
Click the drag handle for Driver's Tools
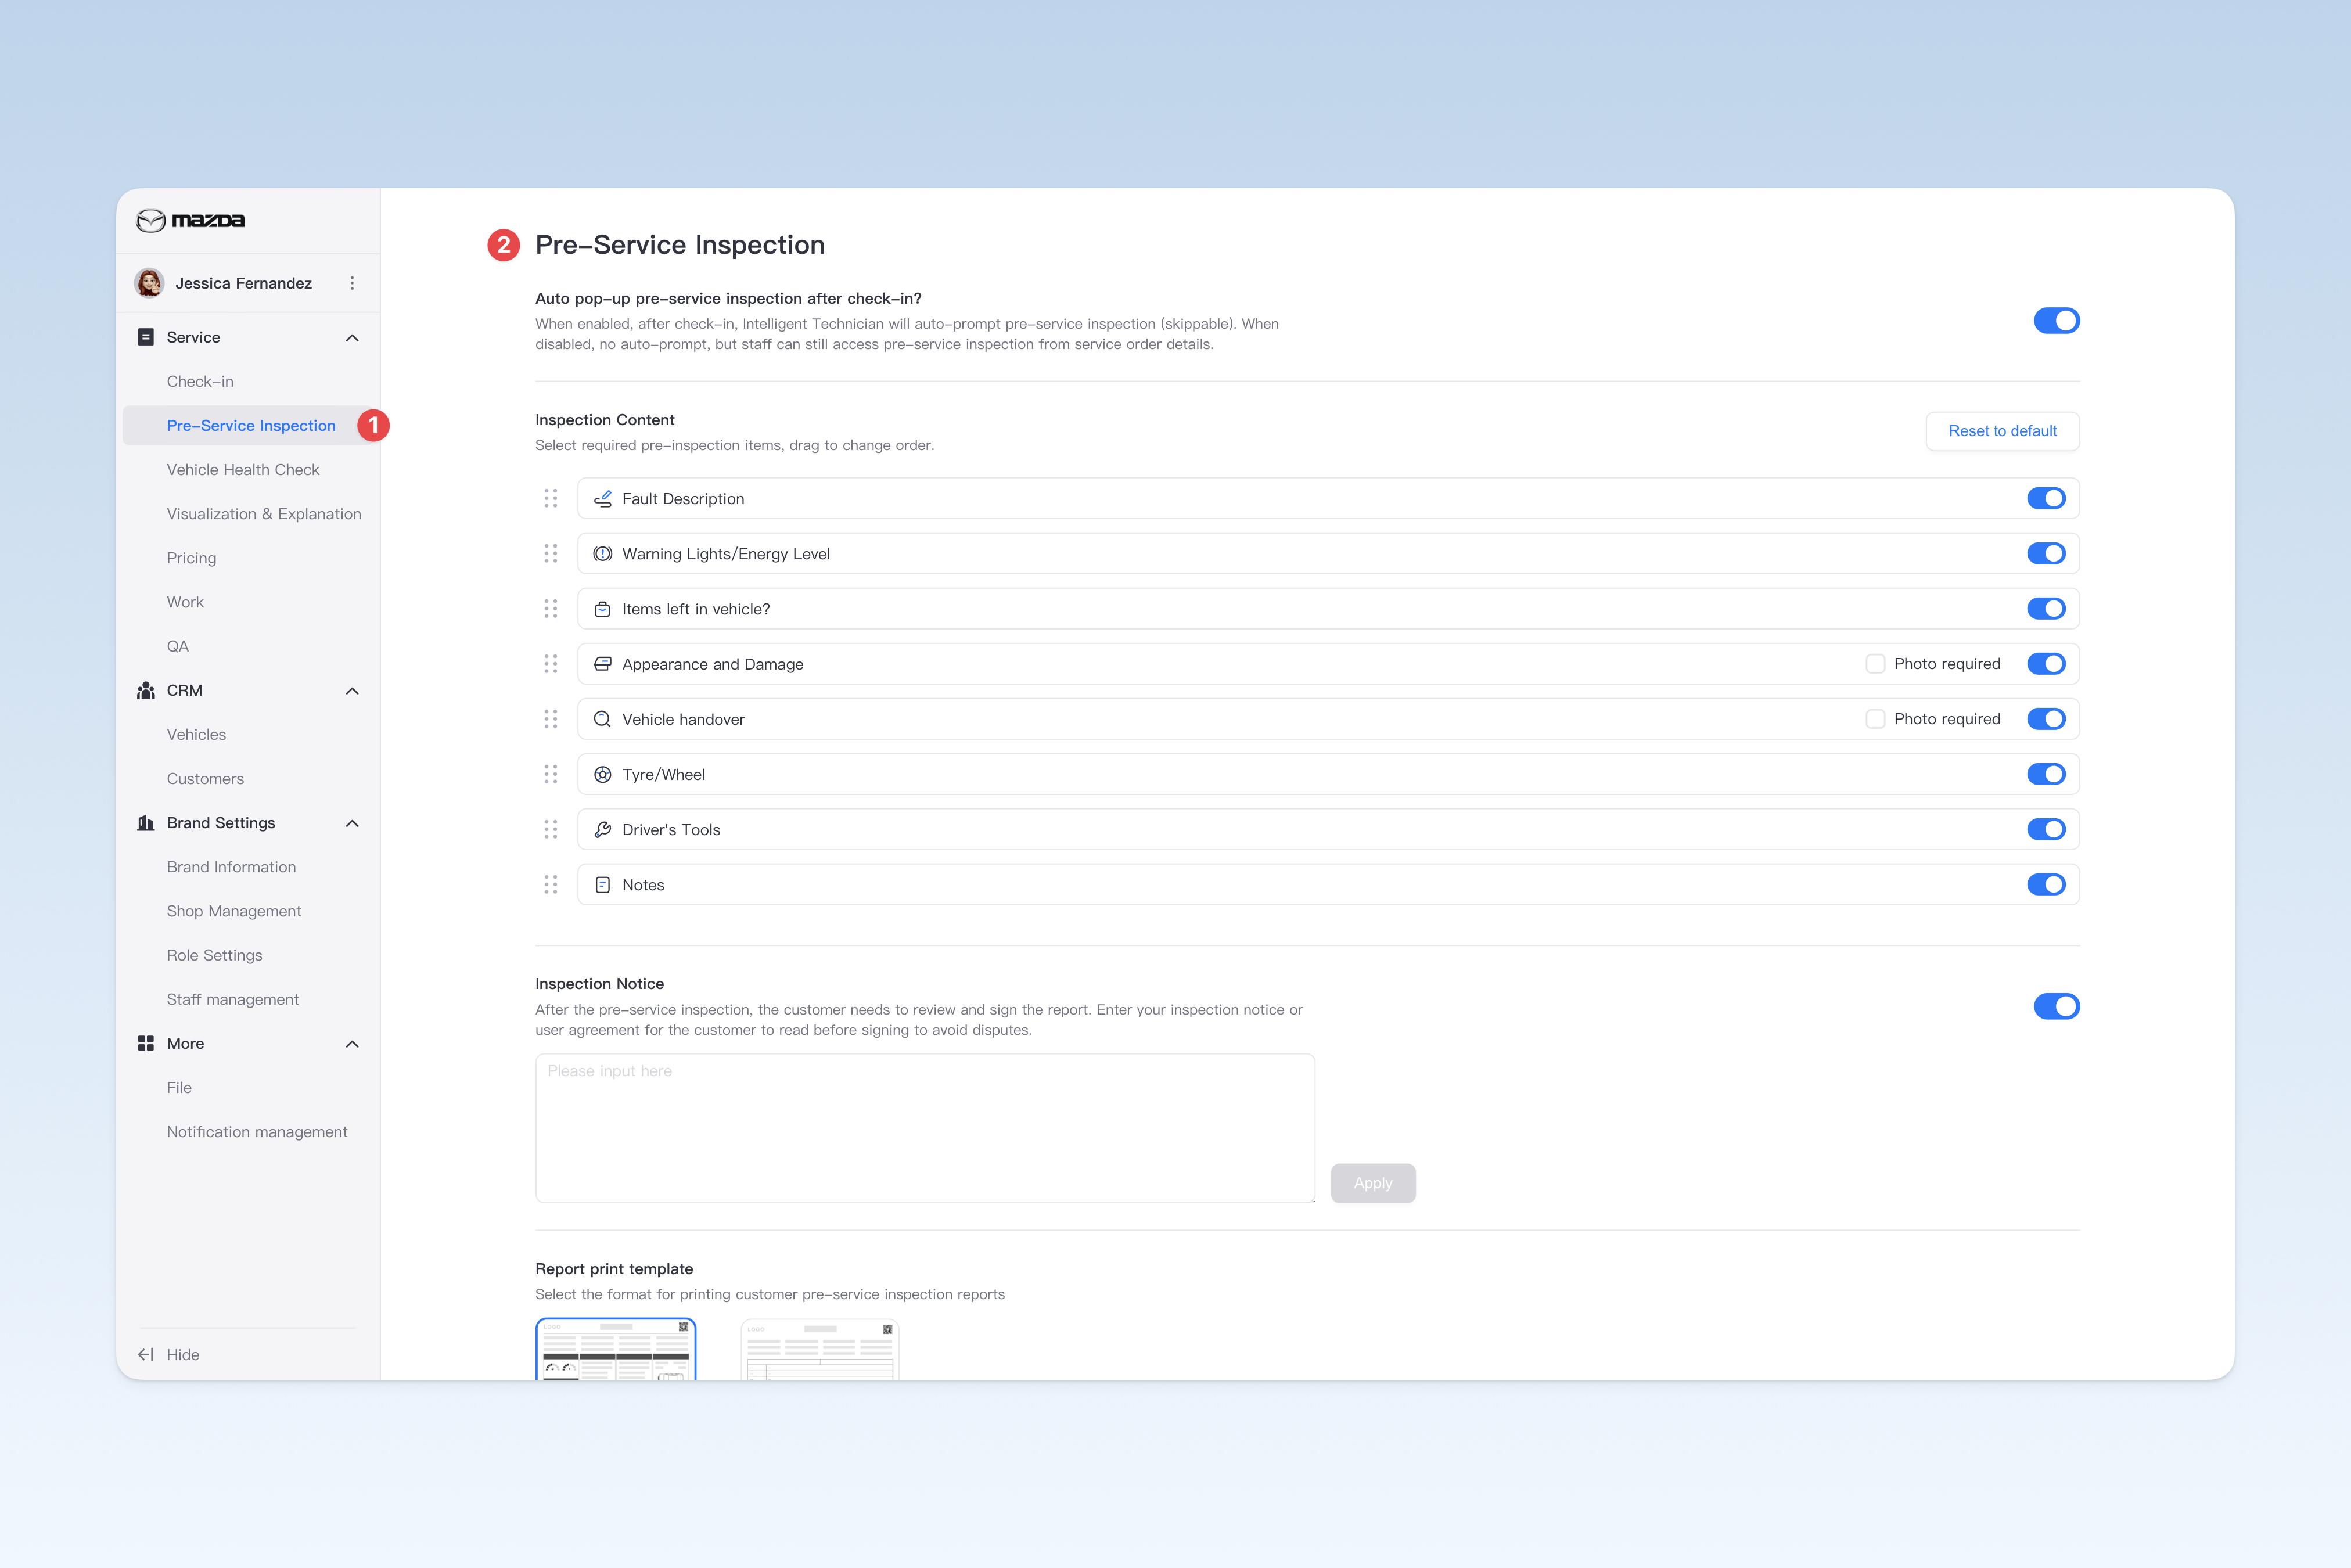[551, 829]
